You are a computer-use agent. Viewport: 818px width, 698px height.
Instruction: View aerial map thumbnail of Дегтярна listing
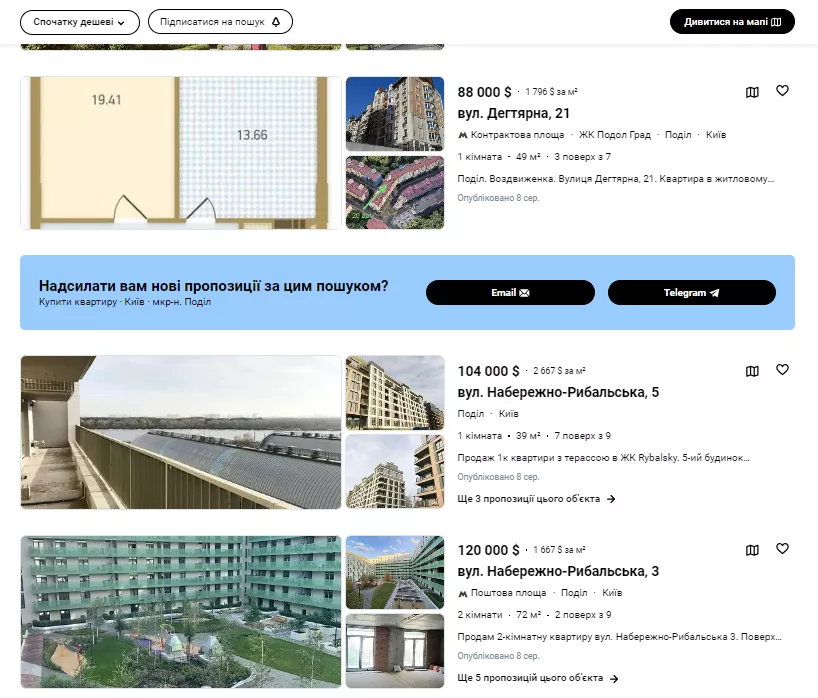coord(394,192)
